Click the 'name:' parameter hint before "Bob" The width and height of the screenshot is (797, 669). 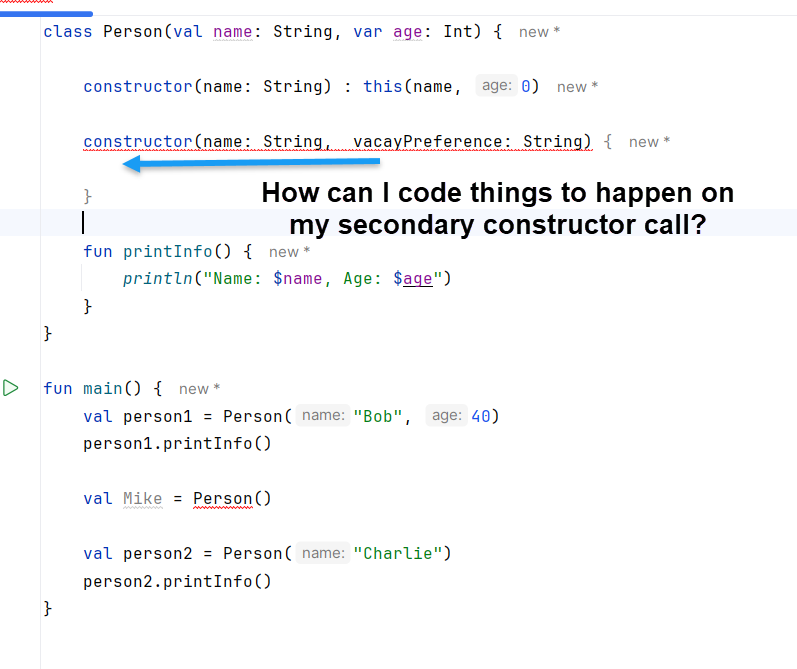click(x=323, y=415)
